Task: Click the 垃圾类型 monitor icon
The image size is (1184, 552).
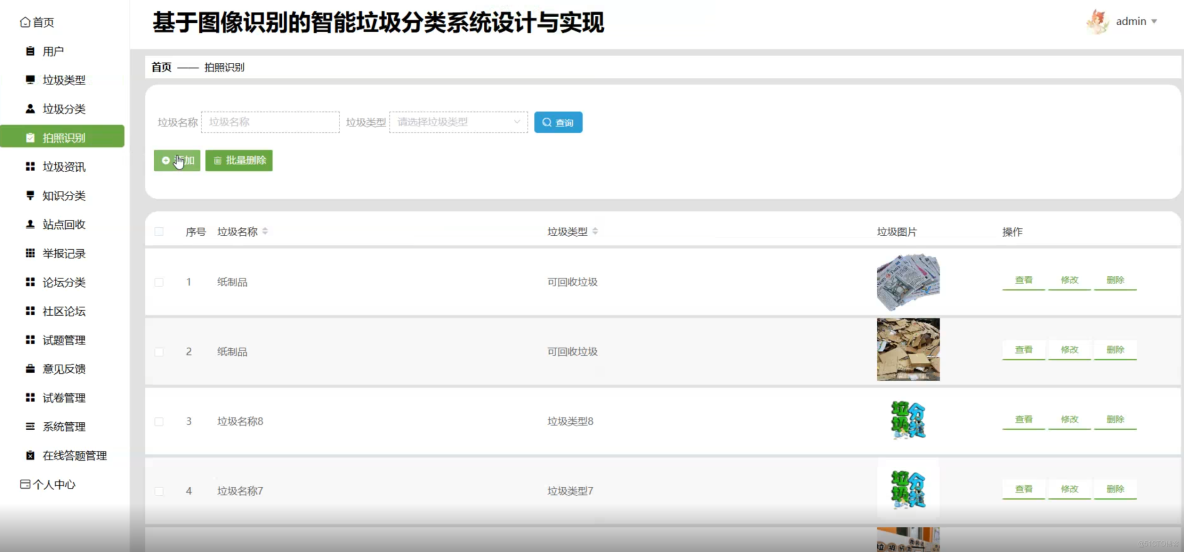Action: pyautogui.click(x=30, y=80)
